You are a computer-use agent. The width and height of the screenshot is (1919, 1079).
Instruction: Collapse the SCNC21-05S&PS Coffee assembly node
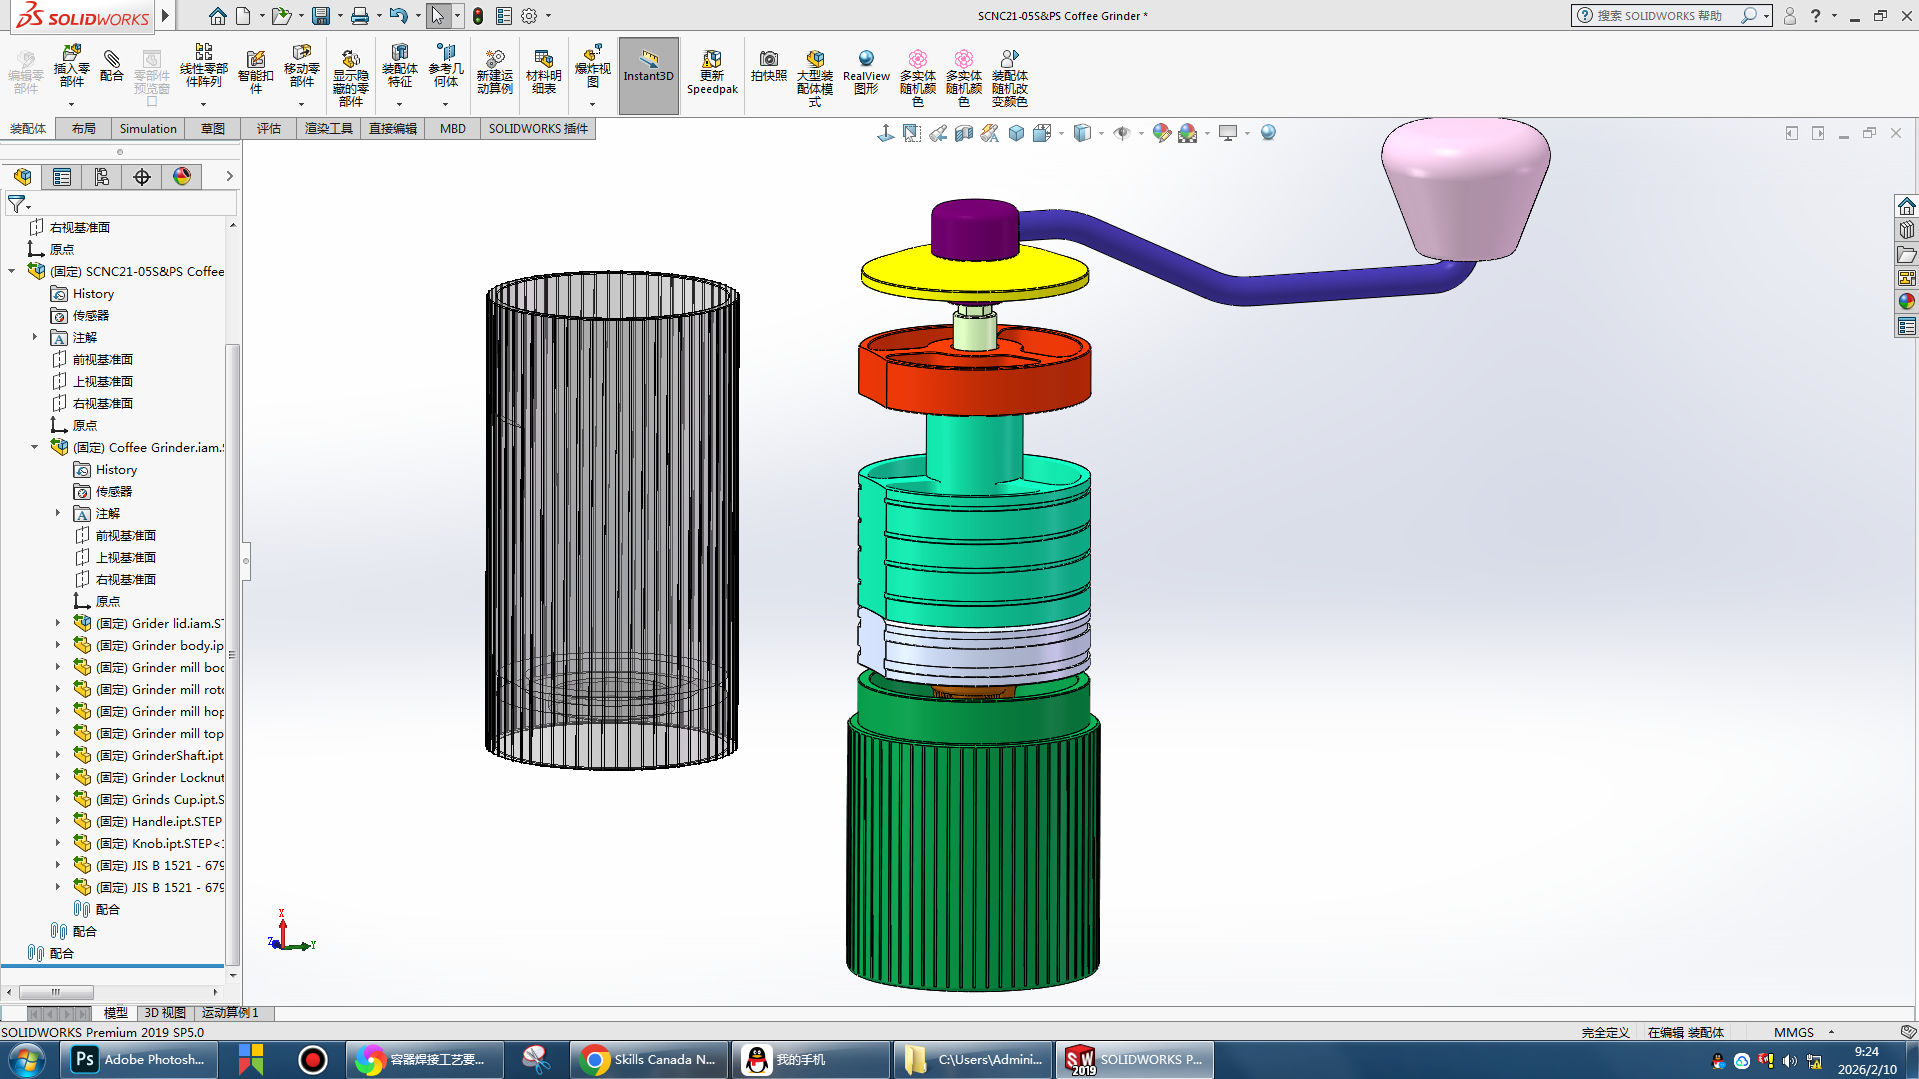pos(12,271)
